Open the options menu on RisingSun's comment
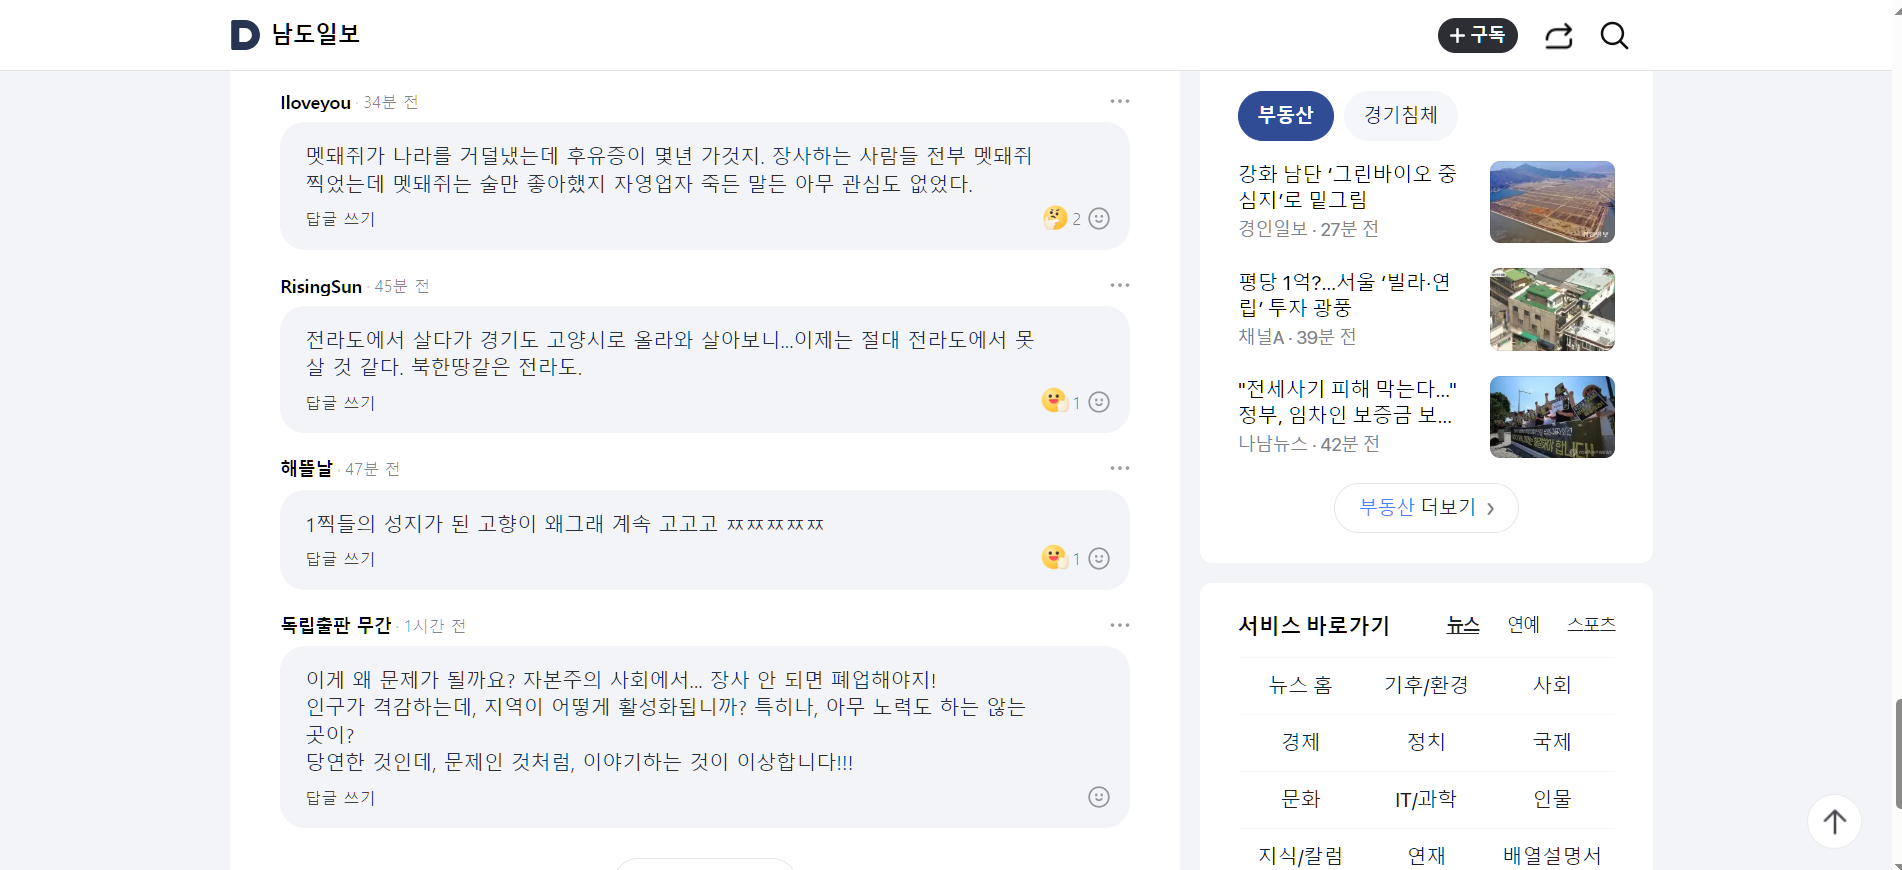This screenshot has height=870, width=1902. point(1120,285)
